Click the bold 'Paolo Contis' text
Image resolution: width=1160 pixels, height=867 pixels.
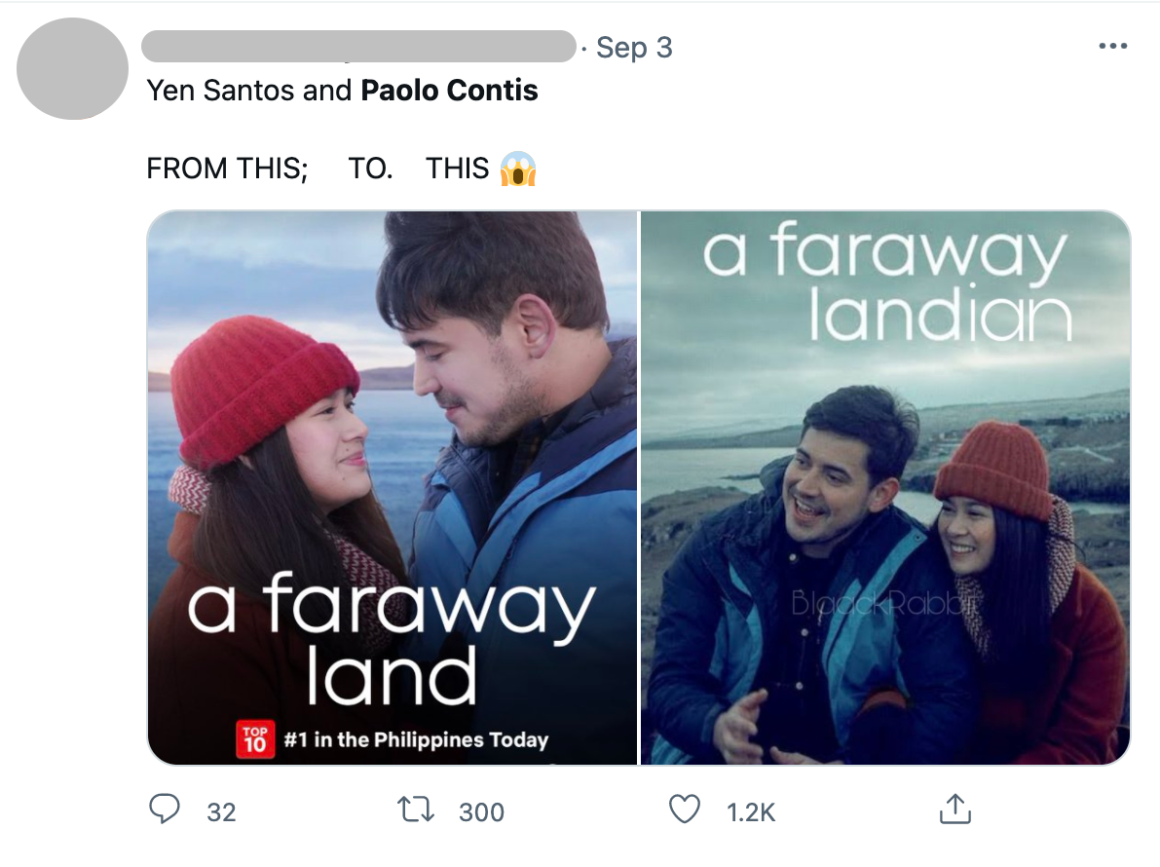pyautogui.click(x=449, y=91)
